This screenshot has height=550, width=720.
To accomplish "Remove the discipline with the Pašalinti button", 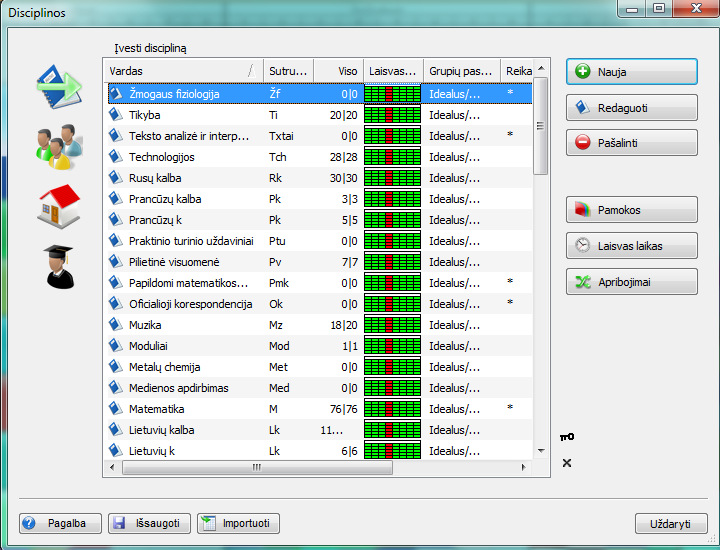I will tap(631, 143).
